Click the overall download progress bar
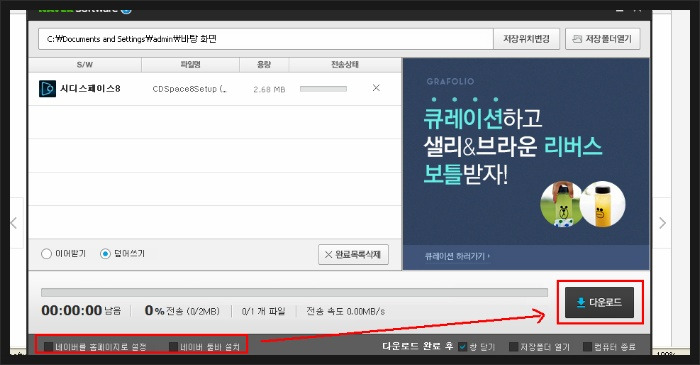The image size is (700, 365). (x=294, y=292)
